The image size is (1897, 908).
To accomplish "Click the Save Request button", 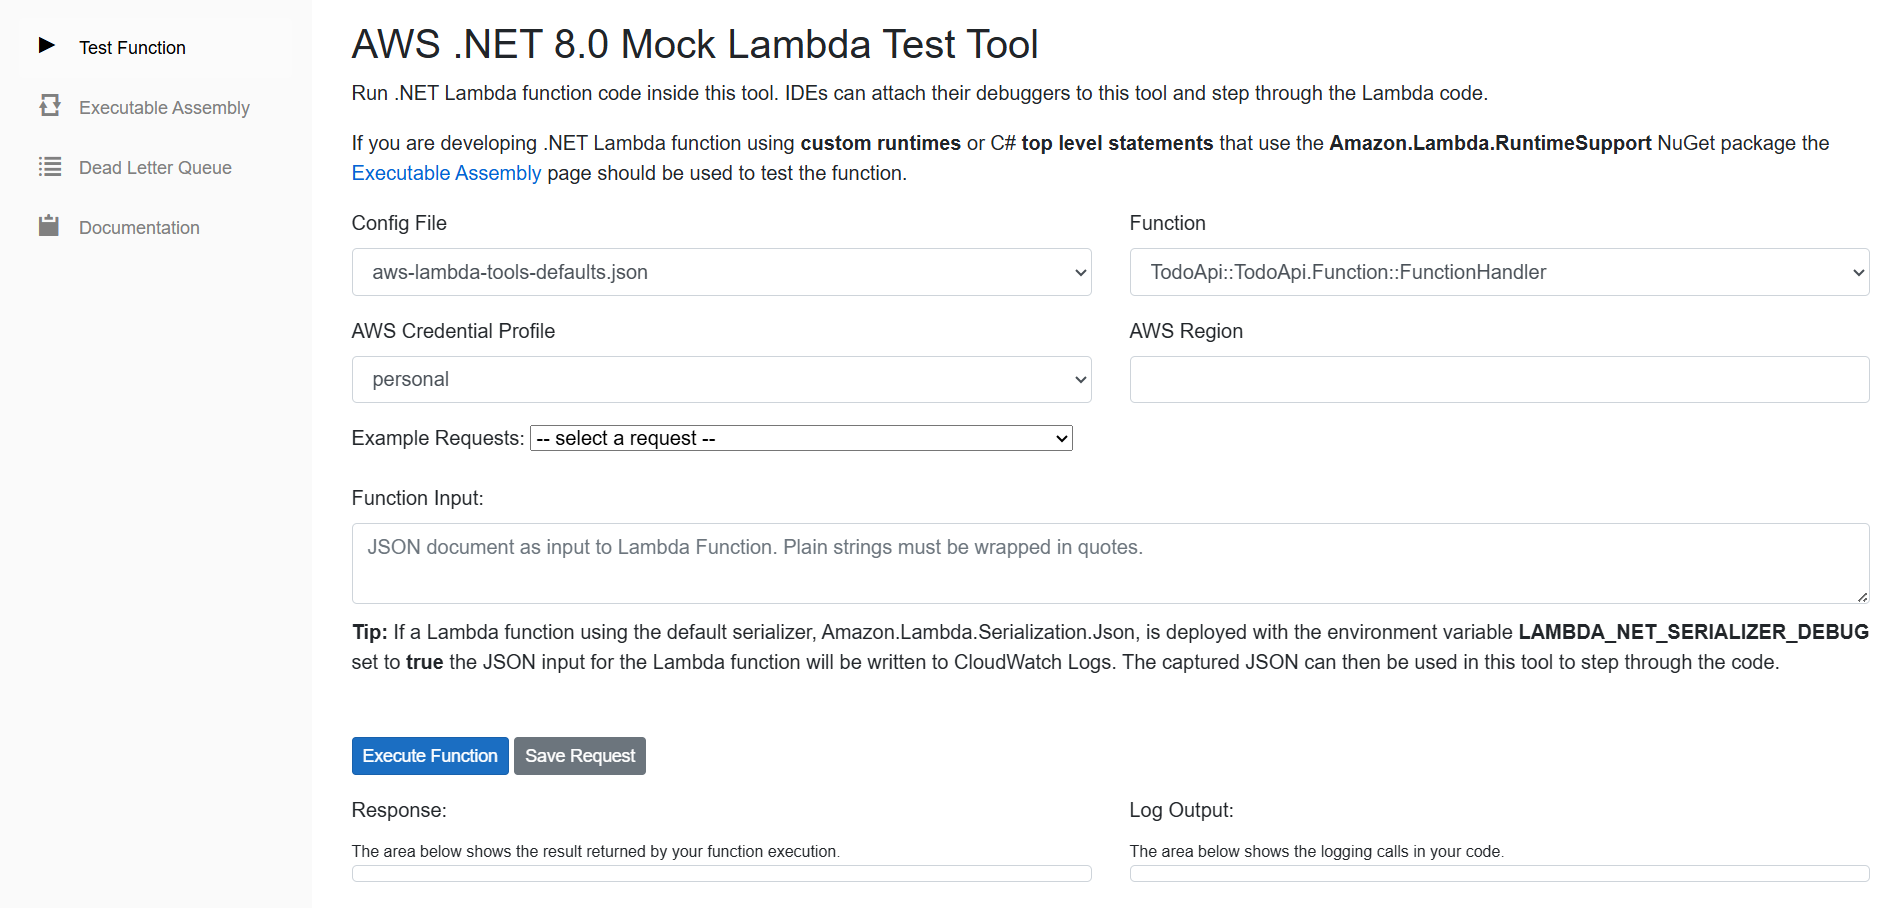I will click(579, 755).
